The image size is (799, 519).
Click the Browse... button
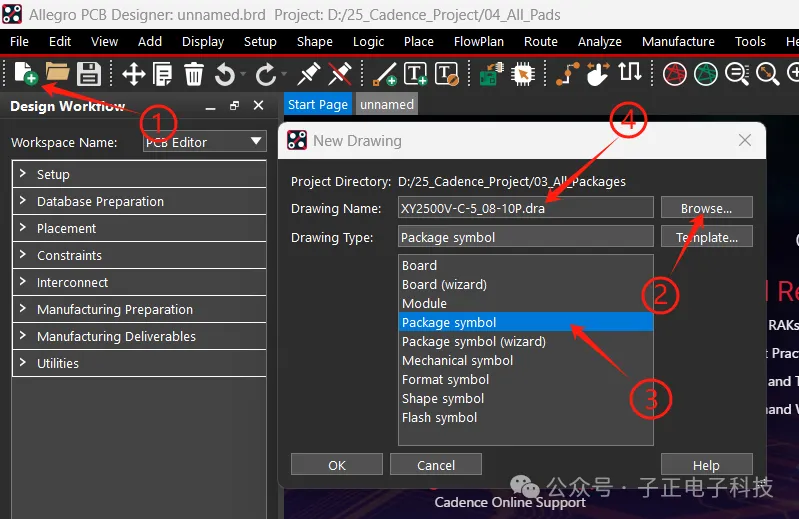(706, 208)
